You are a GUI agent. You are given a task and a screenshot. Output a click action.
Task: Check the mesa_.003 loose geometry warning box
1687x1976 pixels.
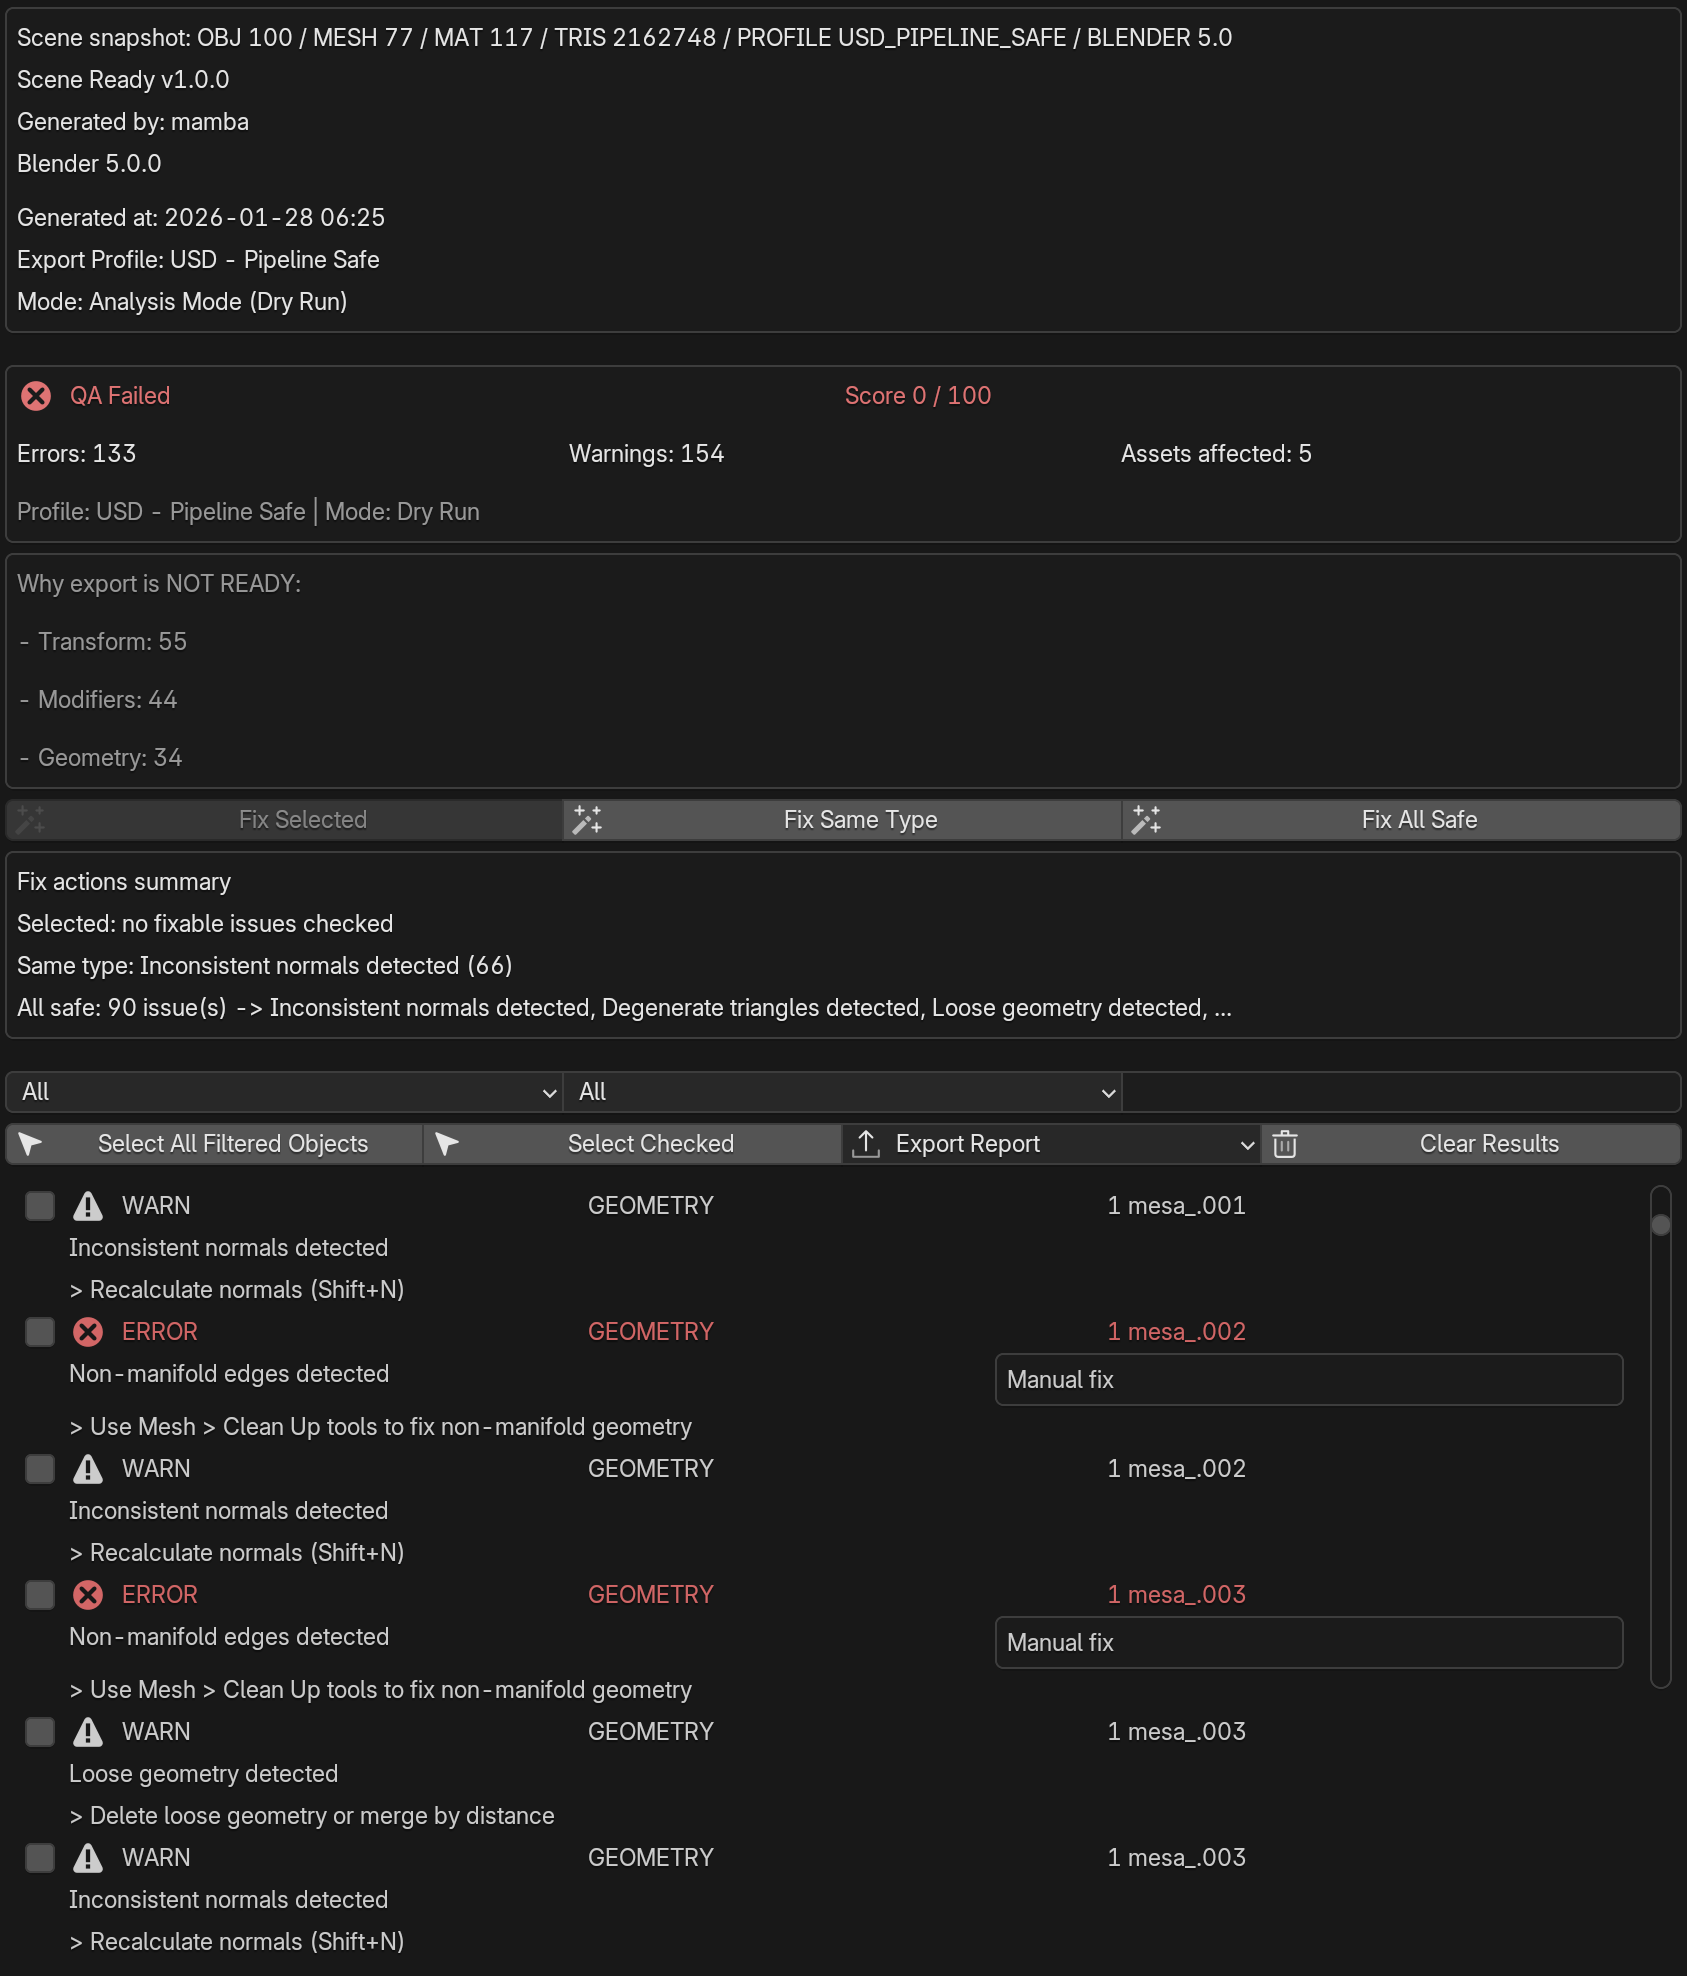click(x=40, y=1732)
